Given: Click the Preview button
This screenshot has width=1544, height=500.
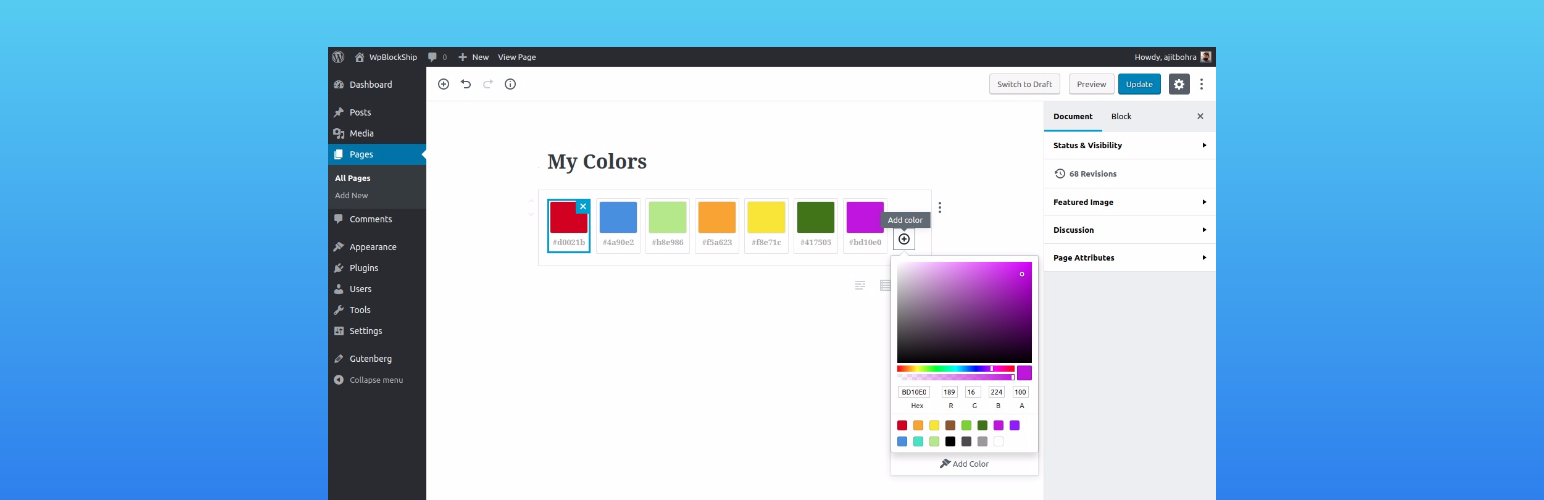Looking at the screenshot, I should click(1092, 84).
